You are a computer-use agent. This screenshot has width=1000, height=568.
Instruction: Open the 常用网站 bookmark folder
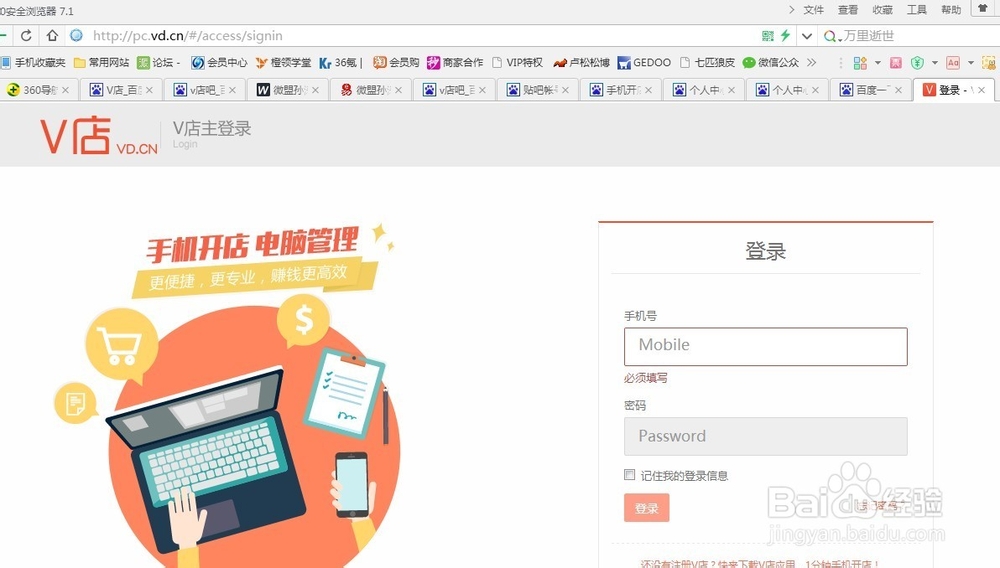point(101,62)
